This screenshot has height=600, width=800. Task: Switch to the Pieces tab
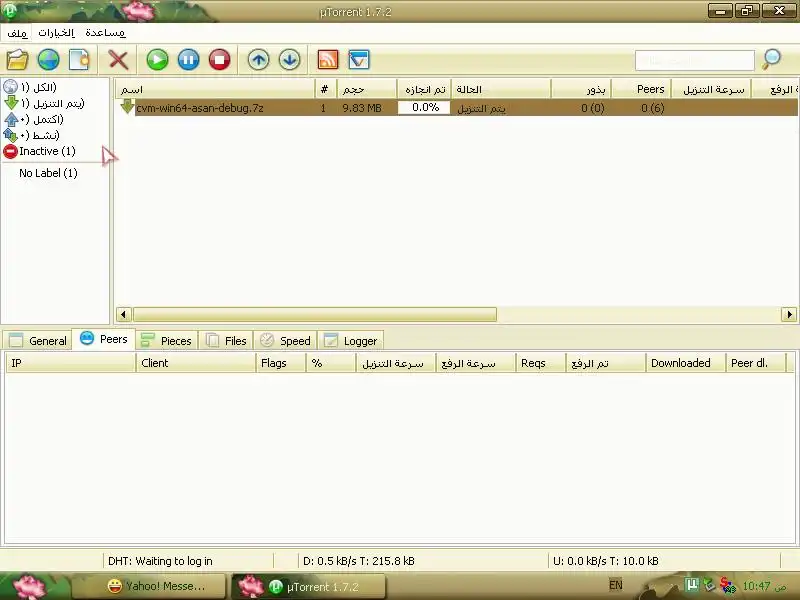pos(167,340)
